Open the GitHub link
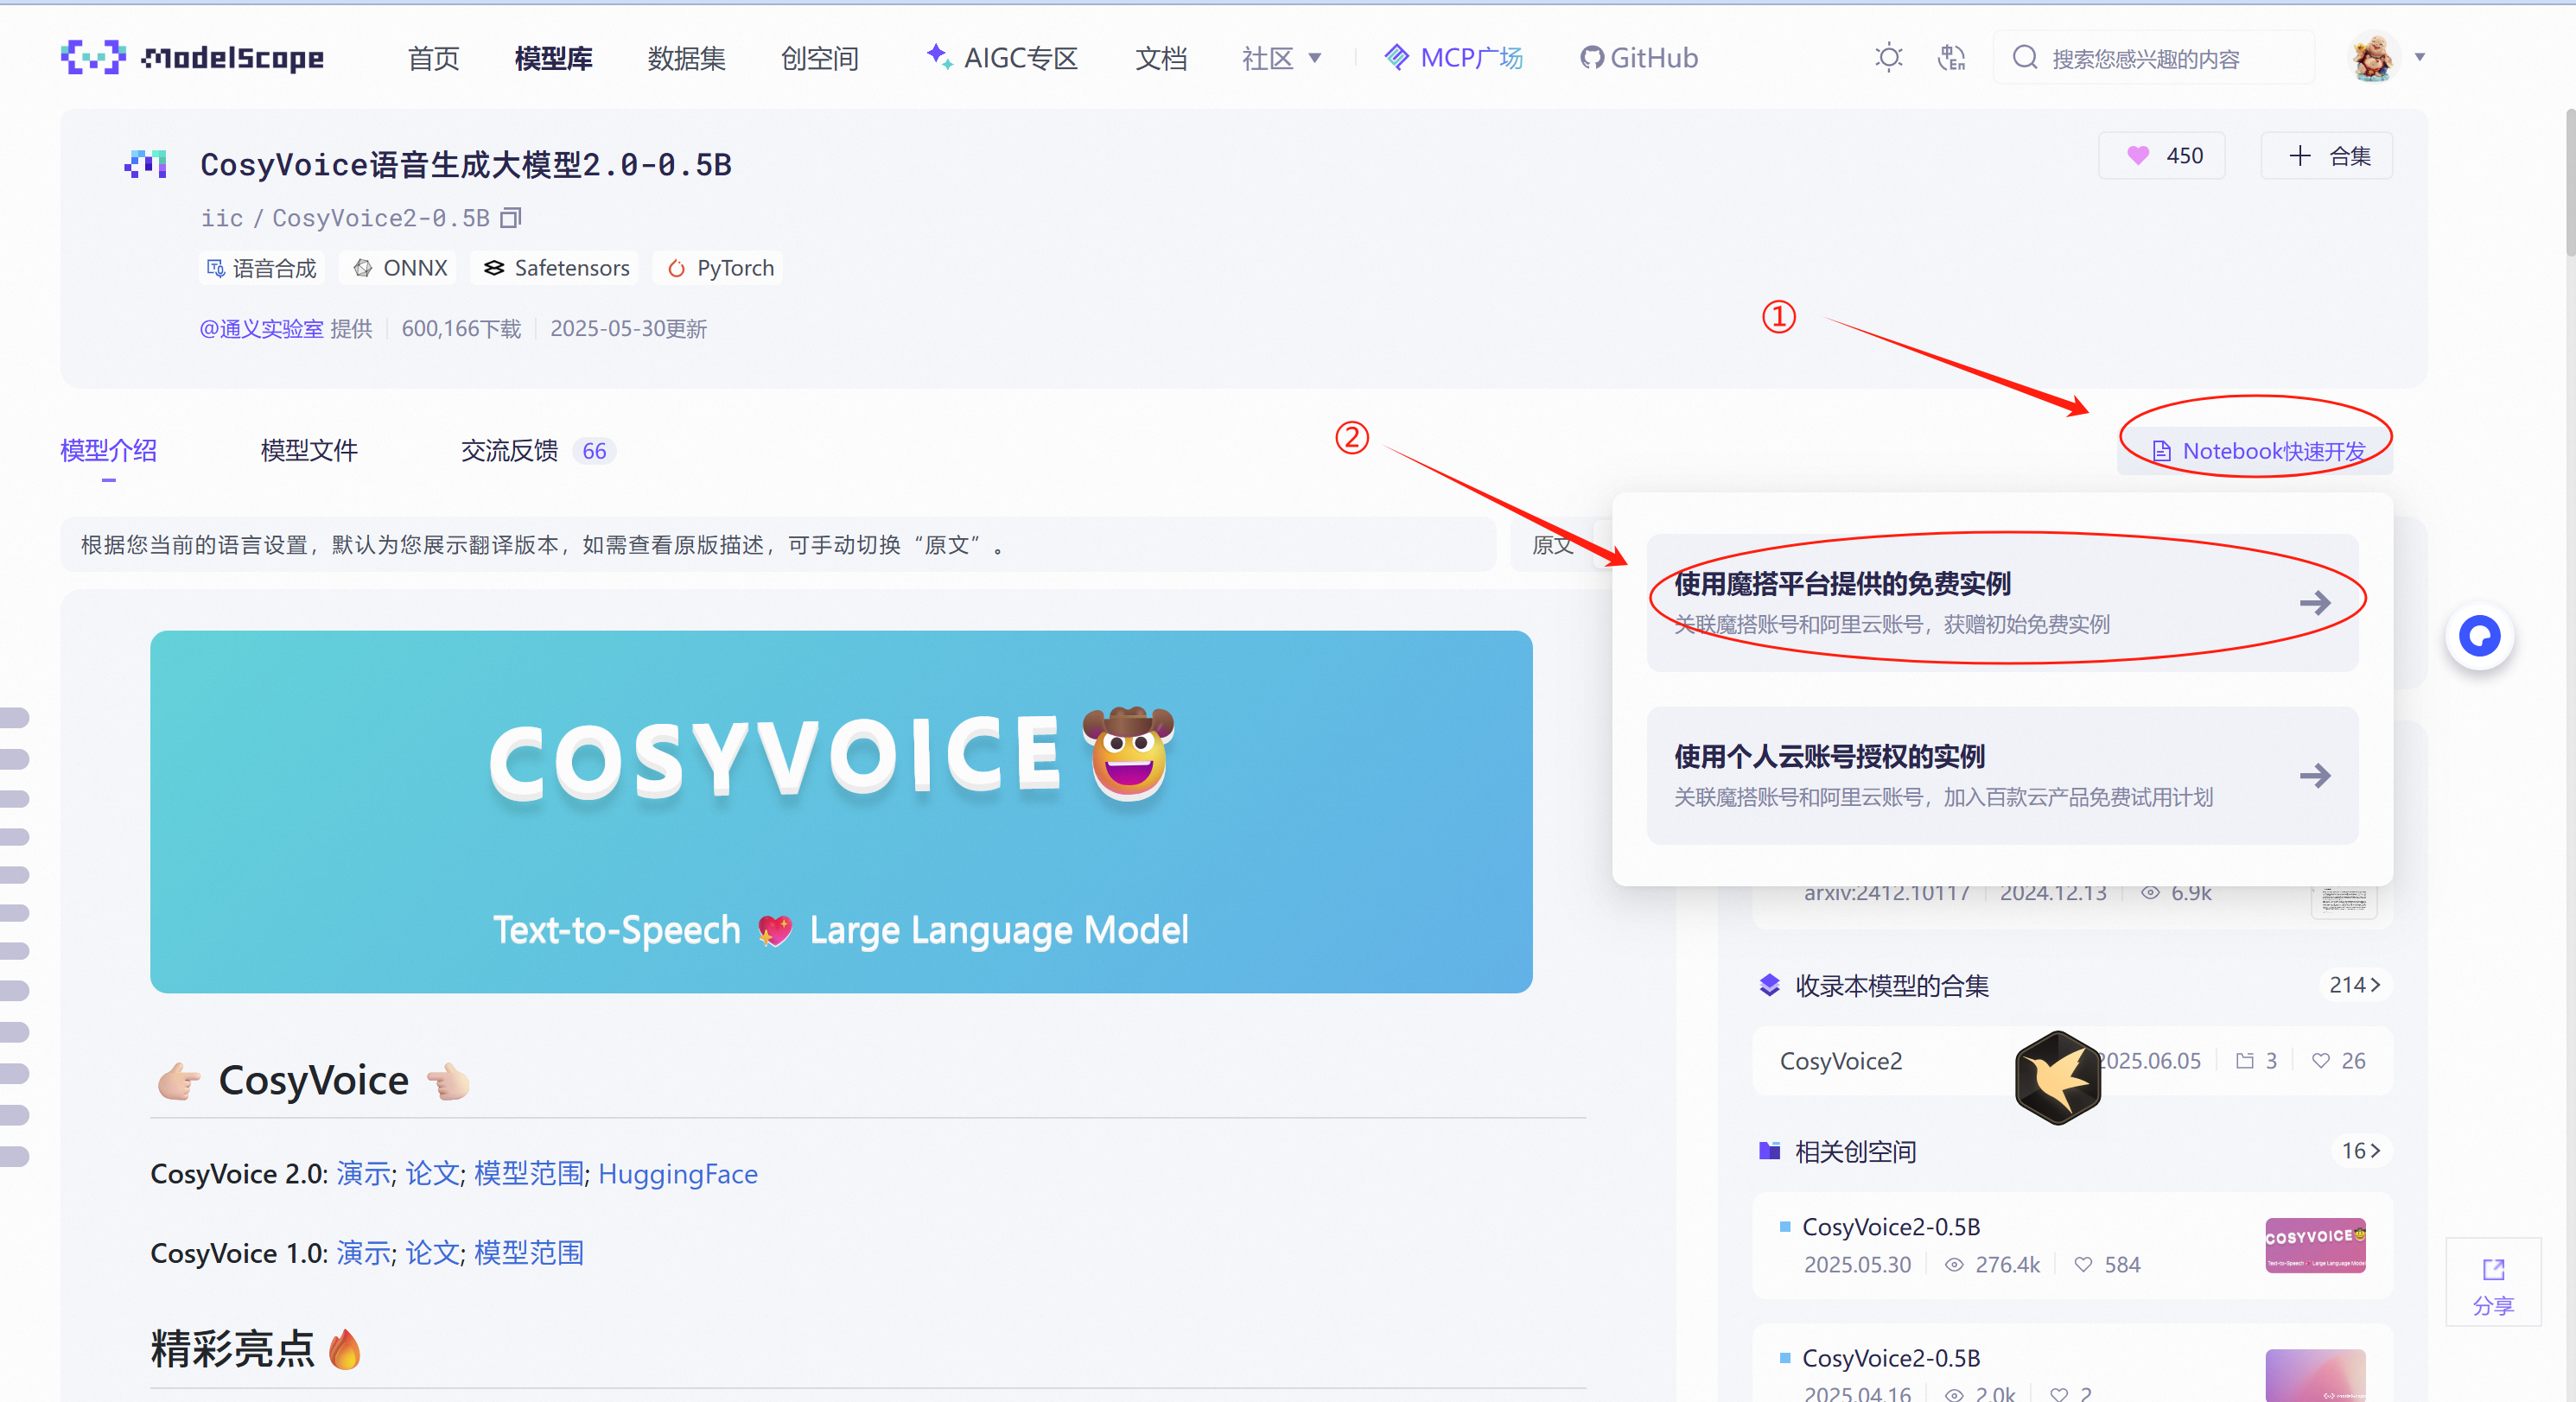Image resolution: width=2576 pixels, height=1402 pixels. point(1638,58)
